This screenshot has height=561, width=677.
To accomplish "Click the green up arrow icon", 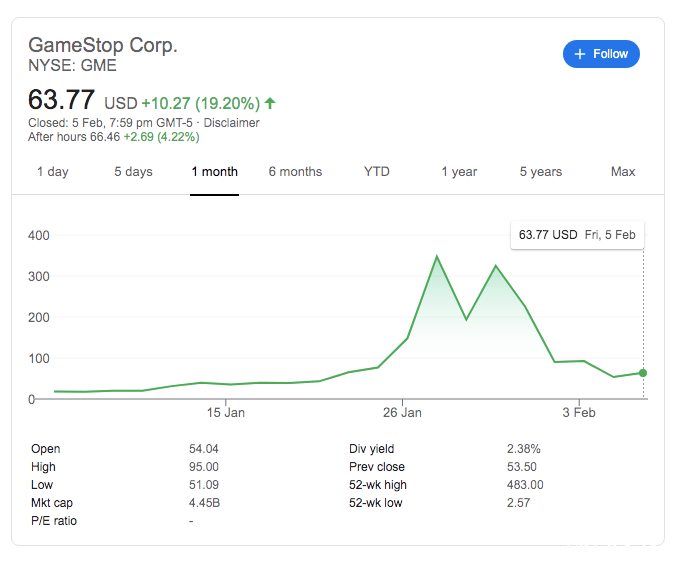I will pyautogui.click(x=270, y=103).
